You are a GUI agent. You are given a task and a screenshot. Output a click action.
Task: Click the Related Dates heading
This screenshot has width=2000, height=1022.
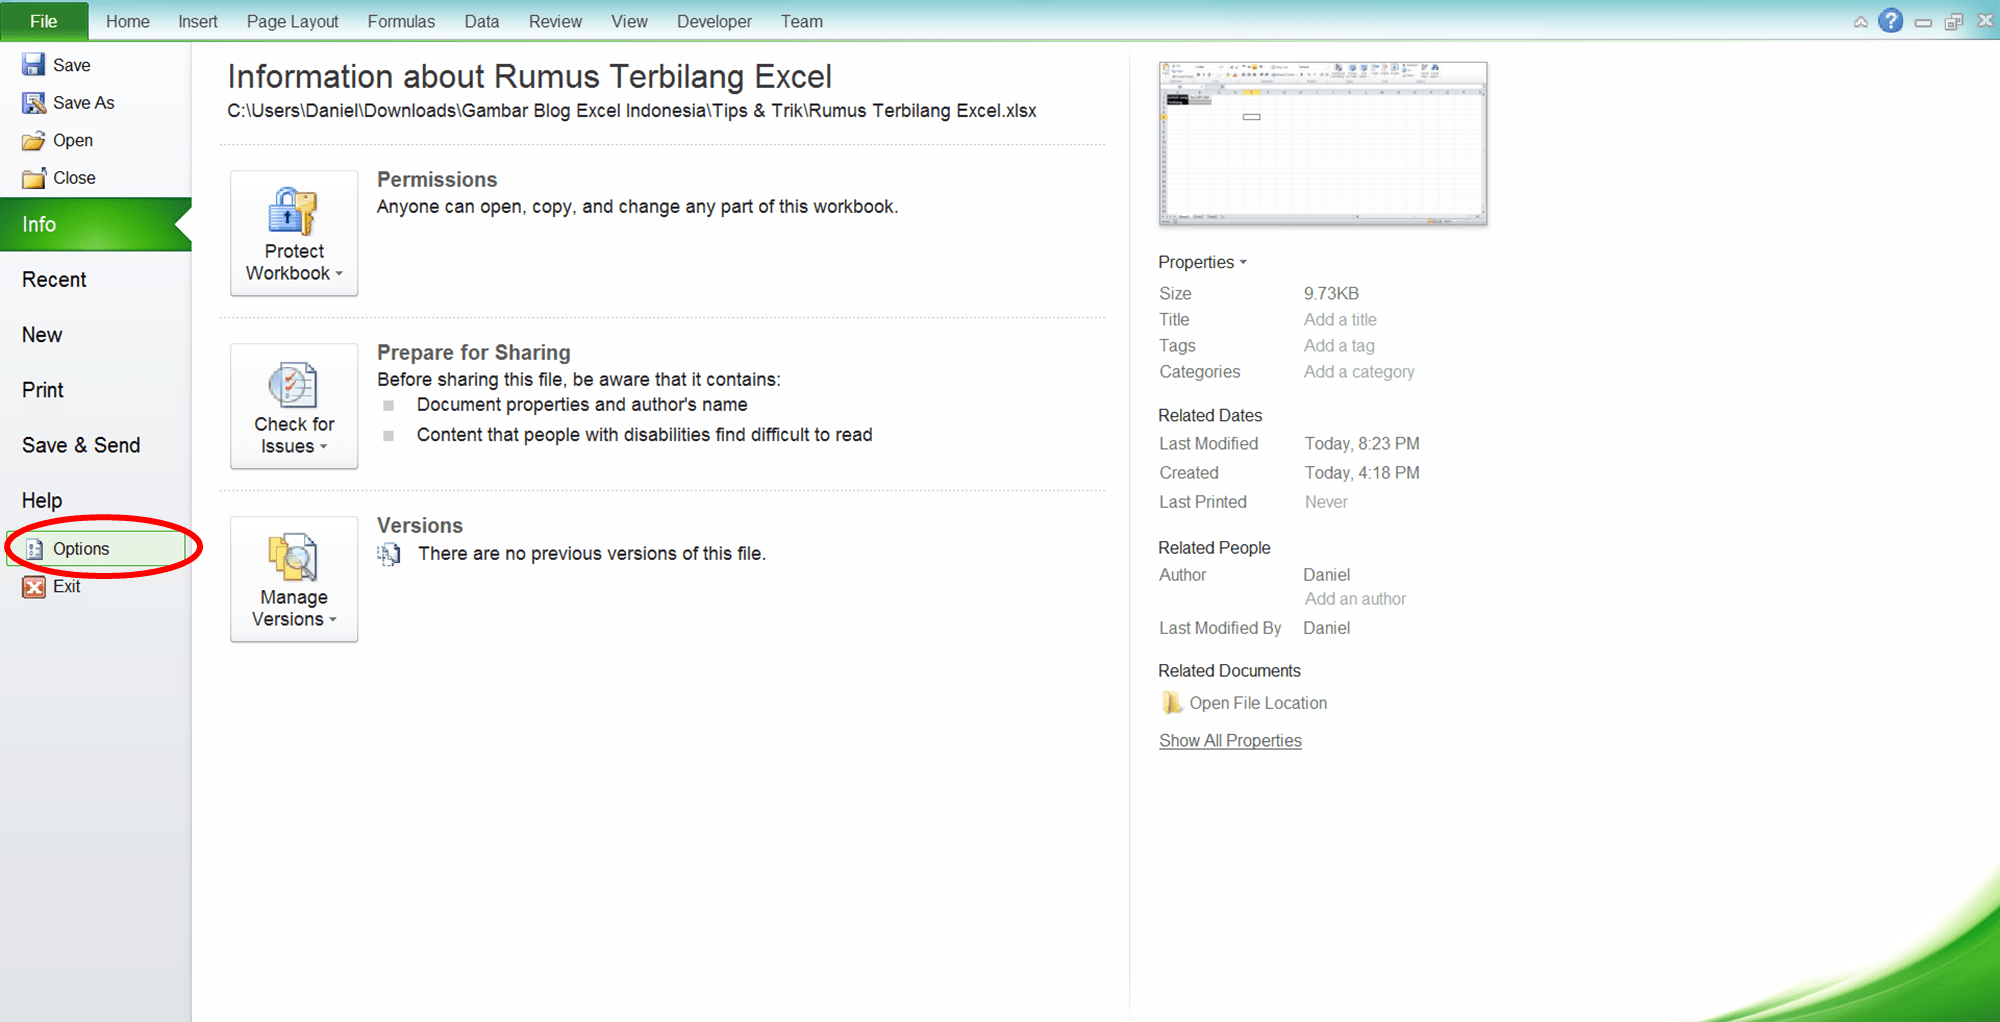point(1210,415)
